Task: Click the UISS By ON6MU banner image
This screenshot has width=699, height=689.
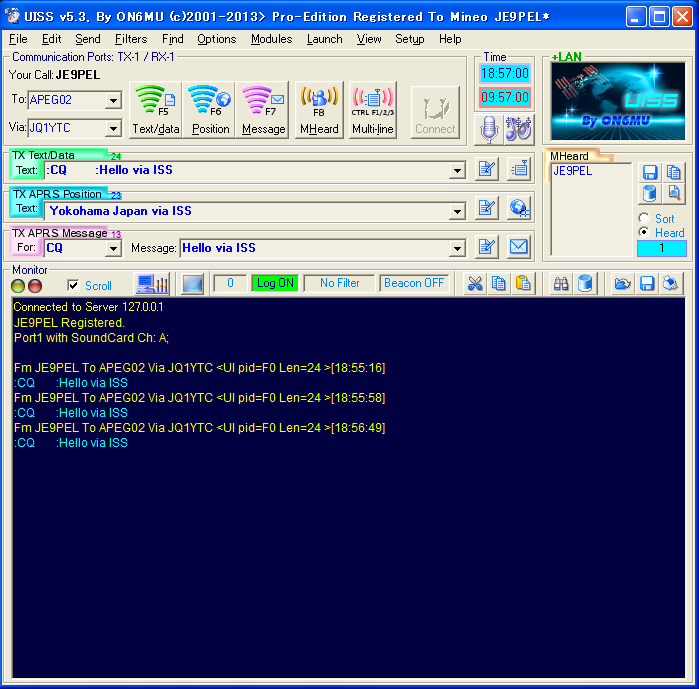Action: click(x=618, y=101)
